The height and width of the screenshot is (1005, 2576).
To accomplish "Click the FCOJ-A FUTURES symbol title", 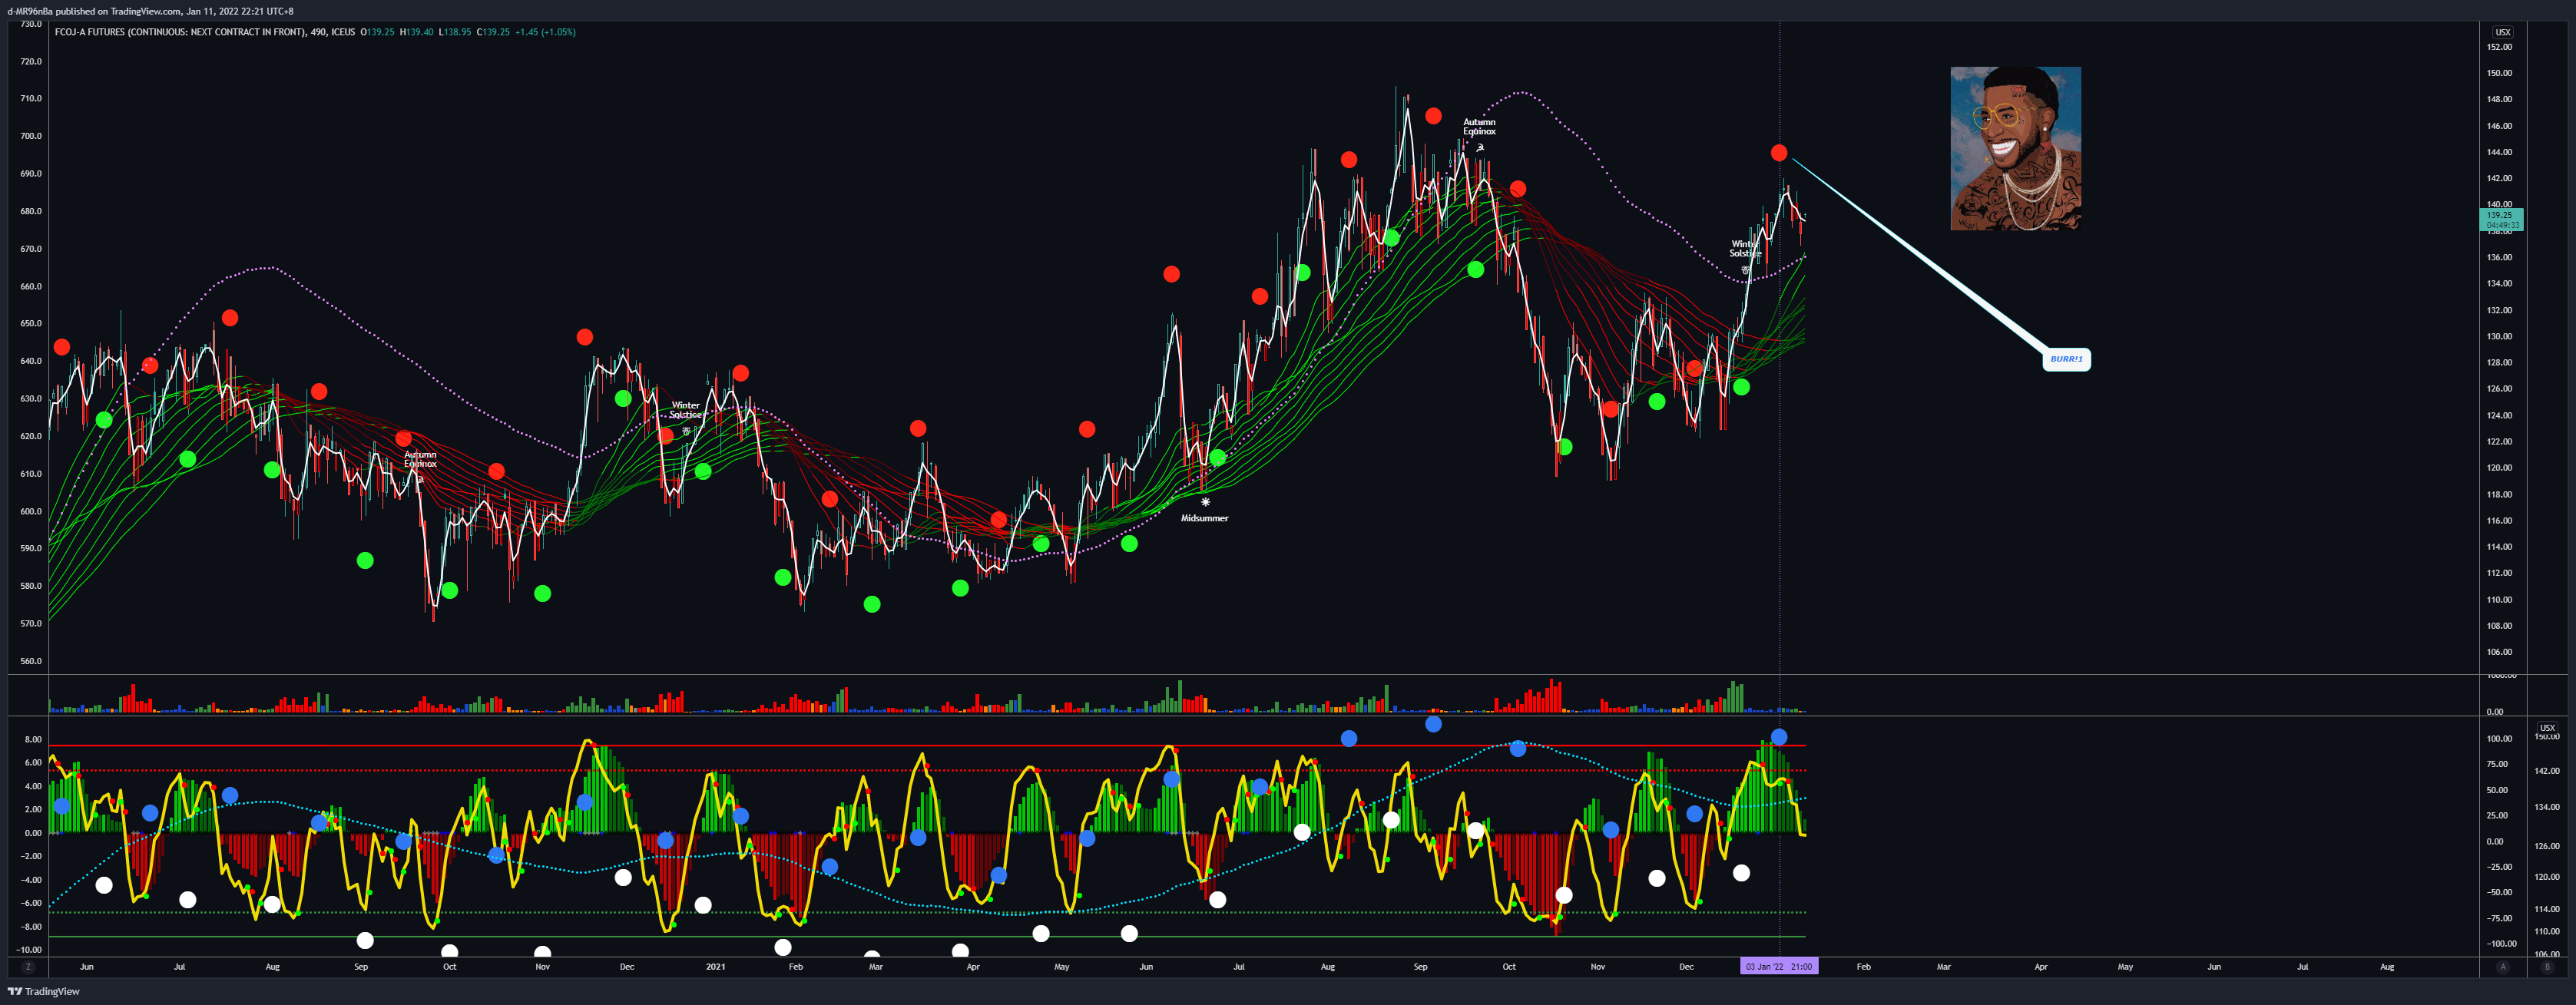I will [x=180, y=32].
